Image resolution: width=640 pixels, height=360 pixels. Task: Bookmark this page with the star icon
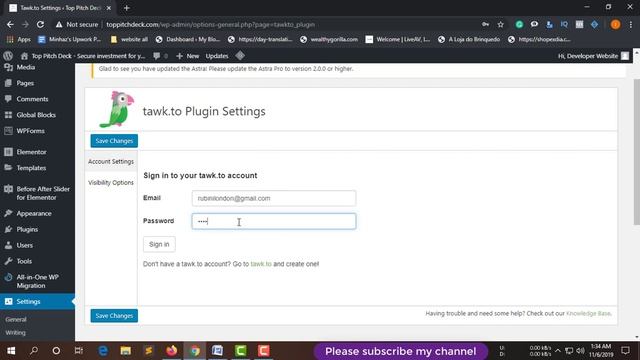[501, 24]
